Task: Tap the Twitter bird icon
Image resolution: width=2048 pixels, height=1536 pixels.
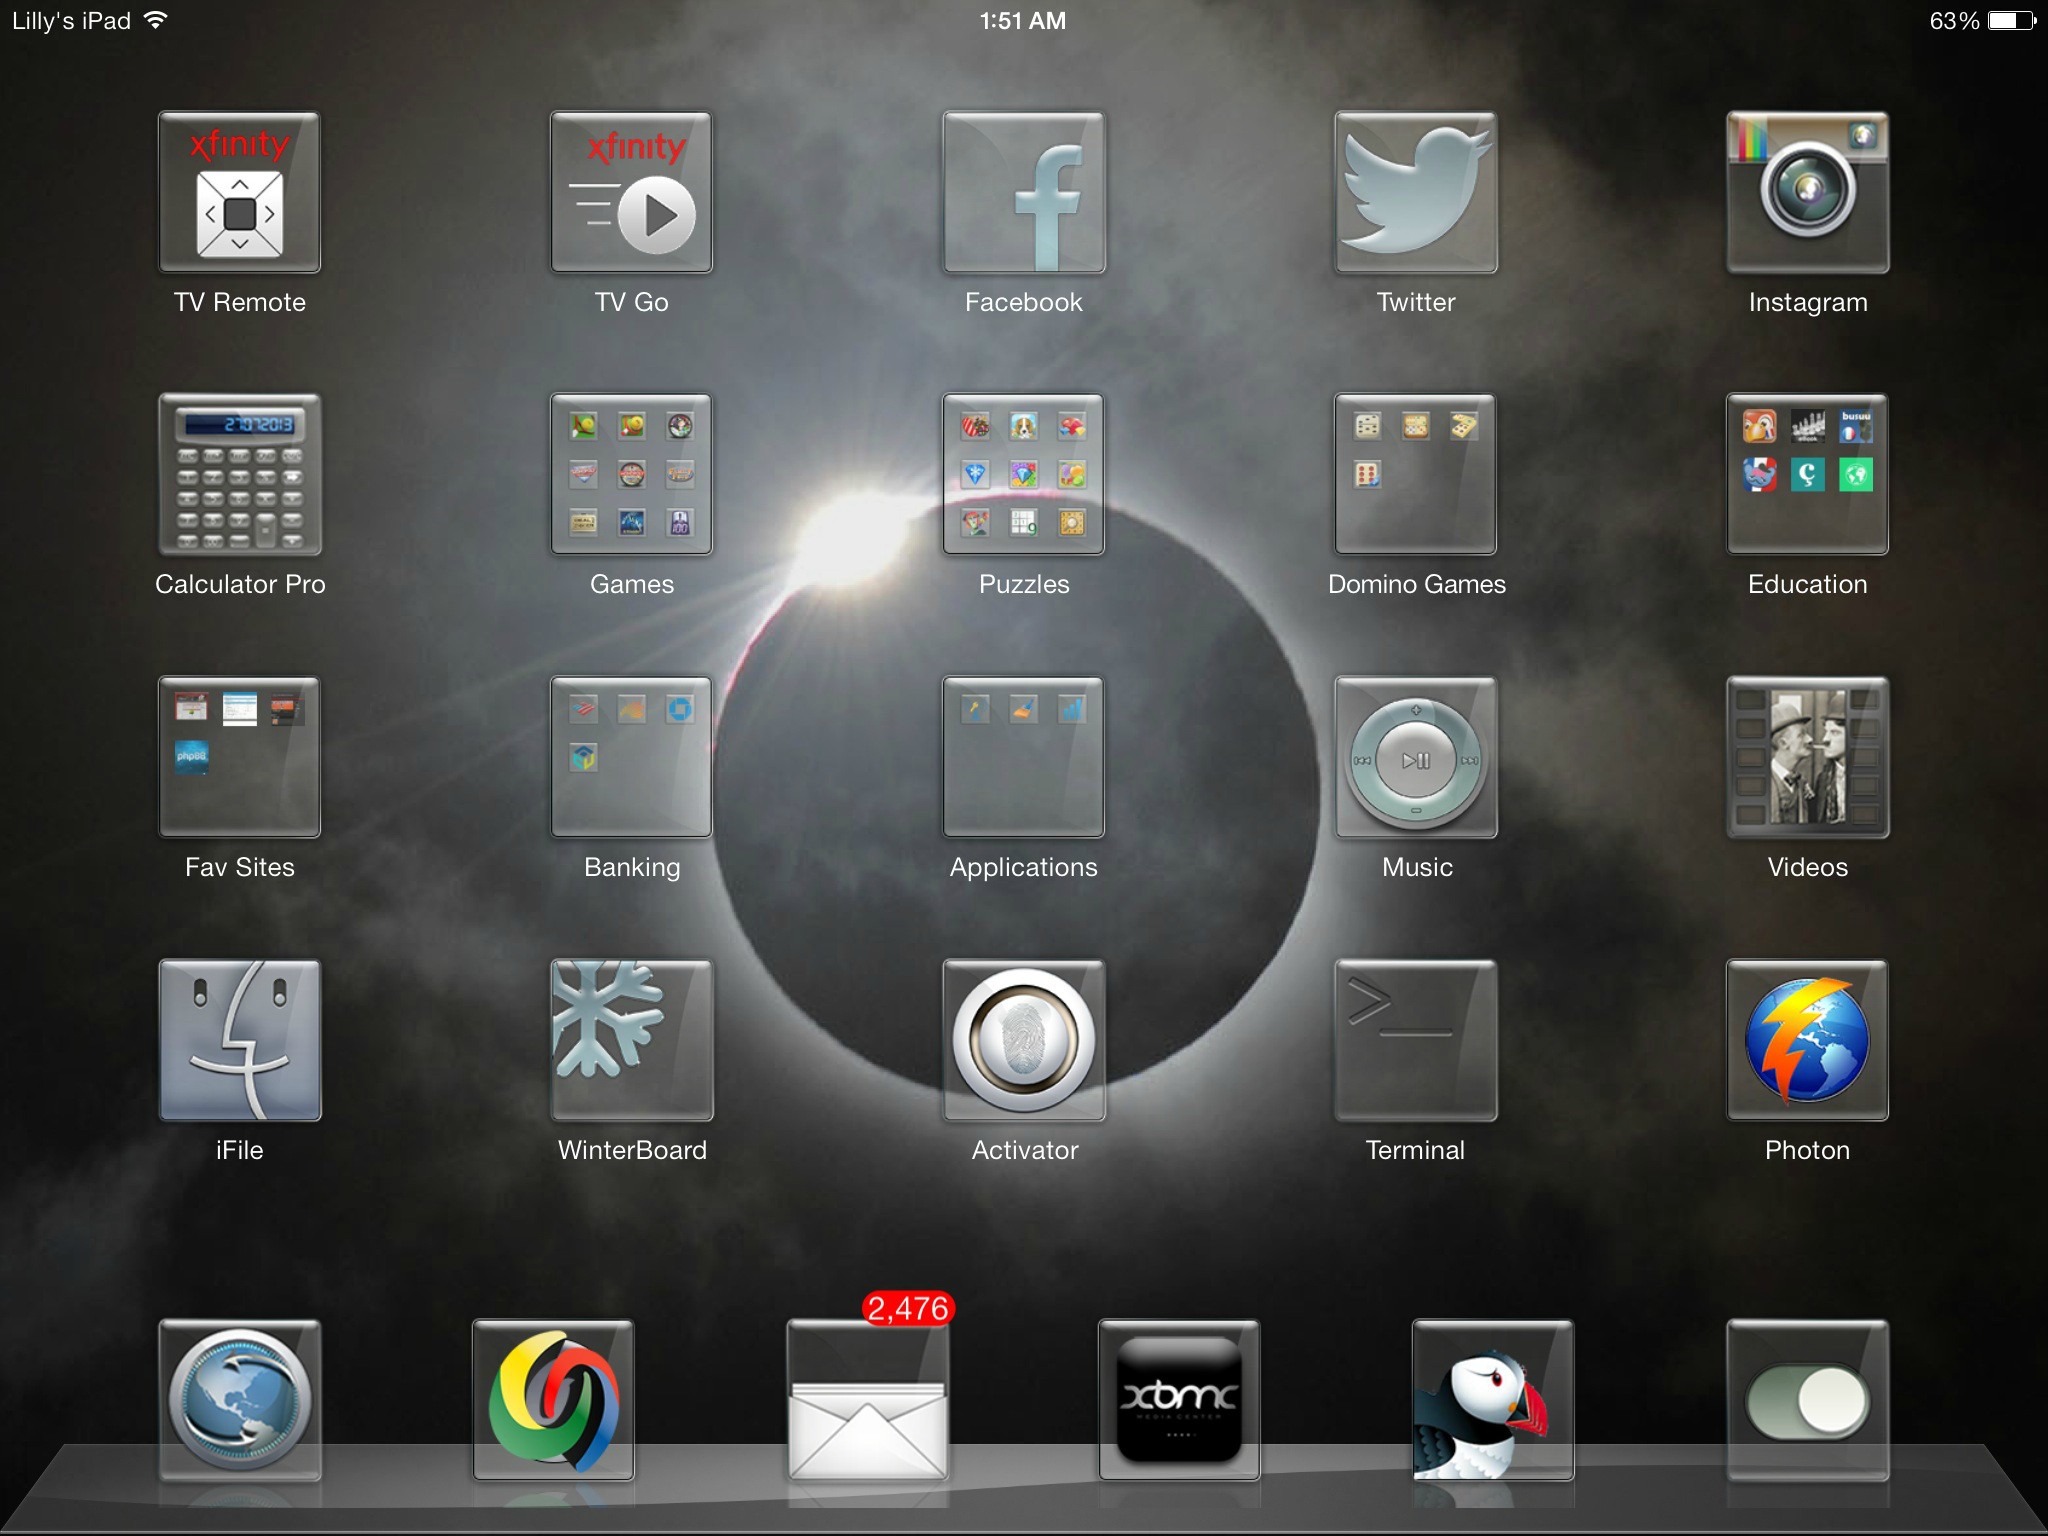Action: tap(1416, 192)
